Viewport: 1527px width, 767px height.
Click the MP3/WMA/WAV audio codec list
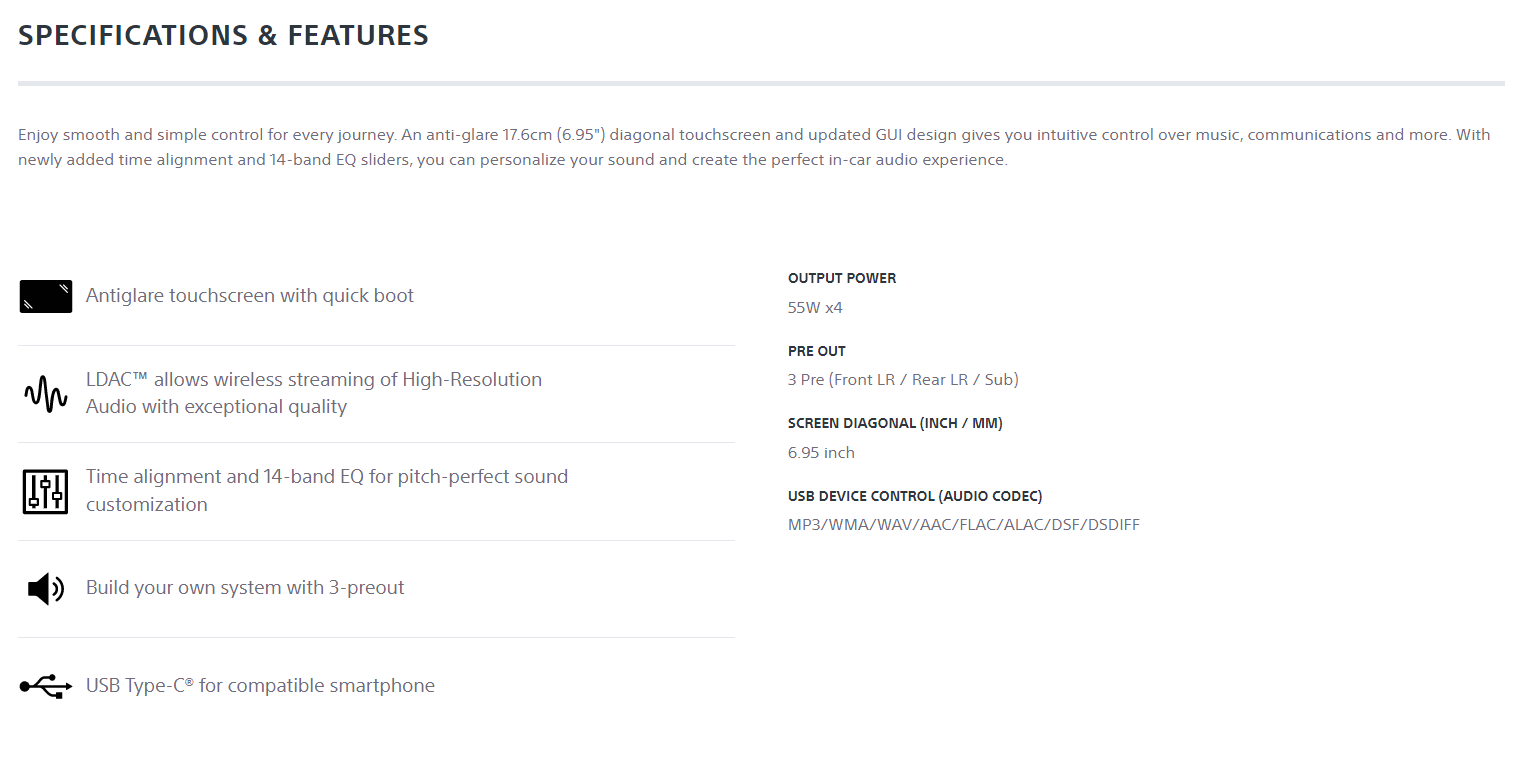(x=963, y=525)
